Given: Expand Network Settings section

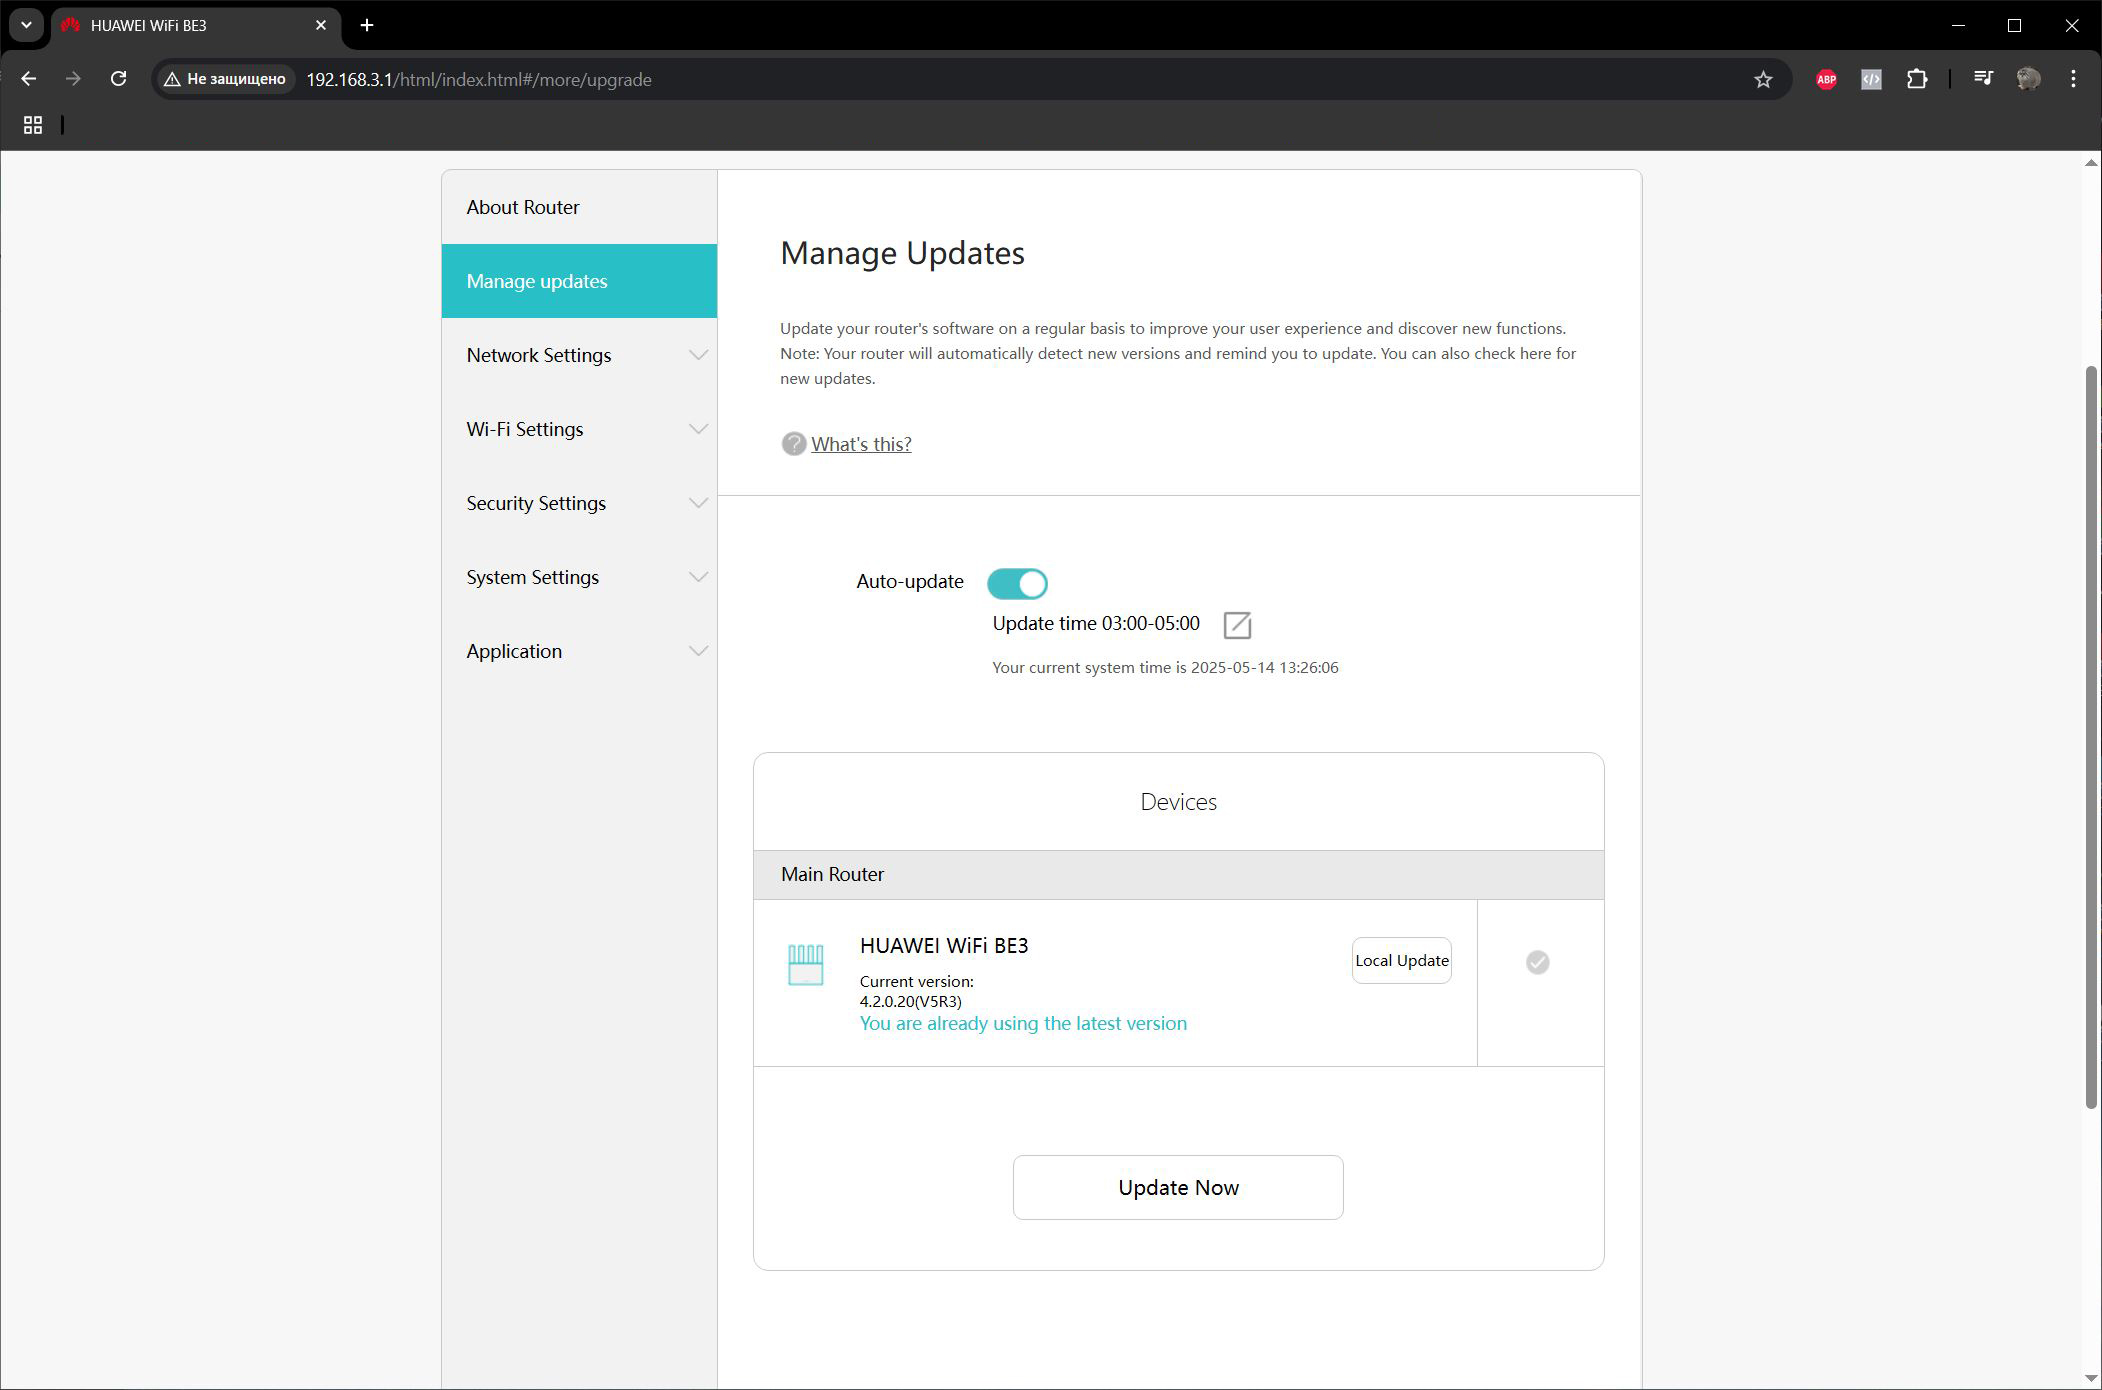Looking at the screenshot, I should 580,355.
